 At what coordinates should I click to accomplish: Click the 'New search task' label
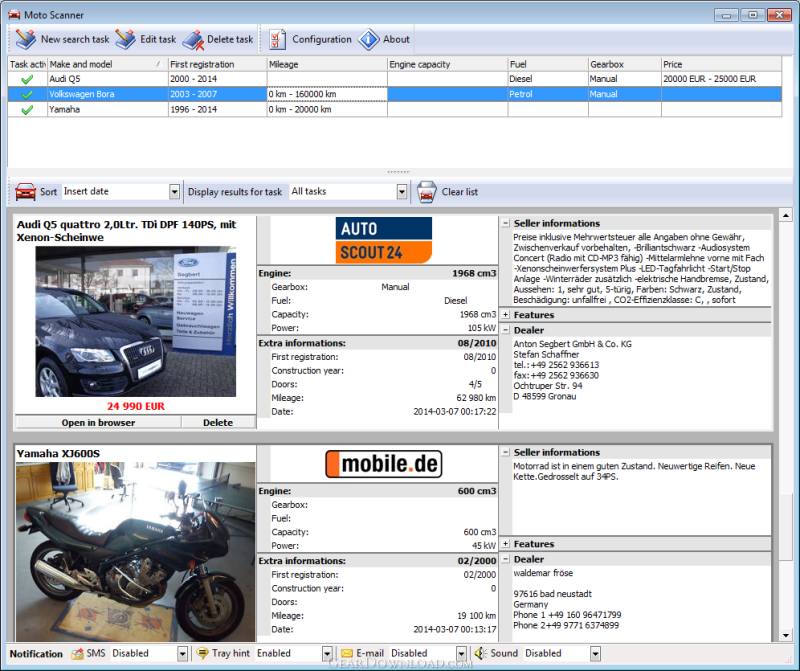point(75,39)
